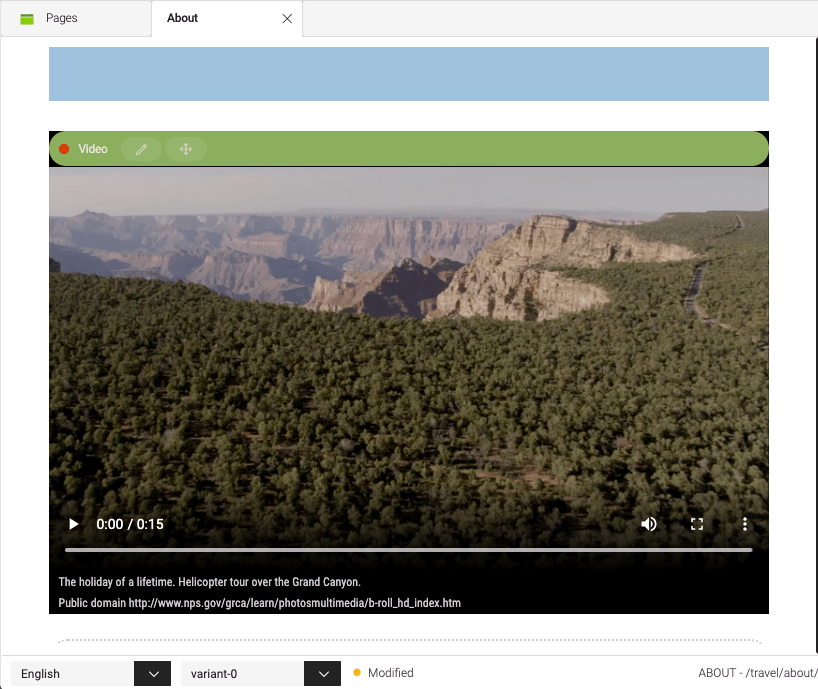Switch to the Pages tab
This screenshot has height=689, width=818.
point(60,17)
